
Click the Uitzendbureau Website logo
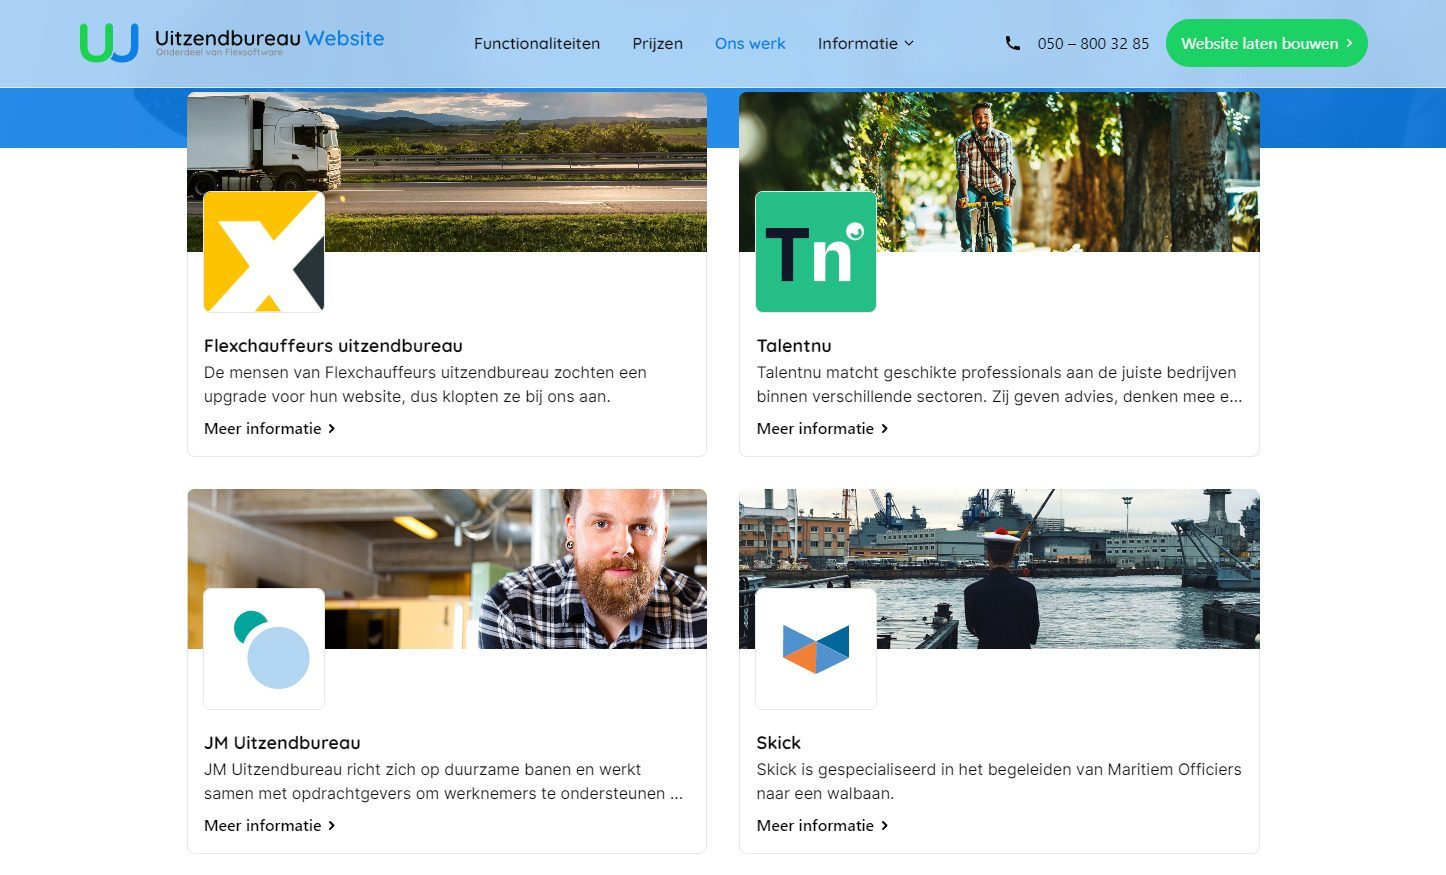coord(232,43)
